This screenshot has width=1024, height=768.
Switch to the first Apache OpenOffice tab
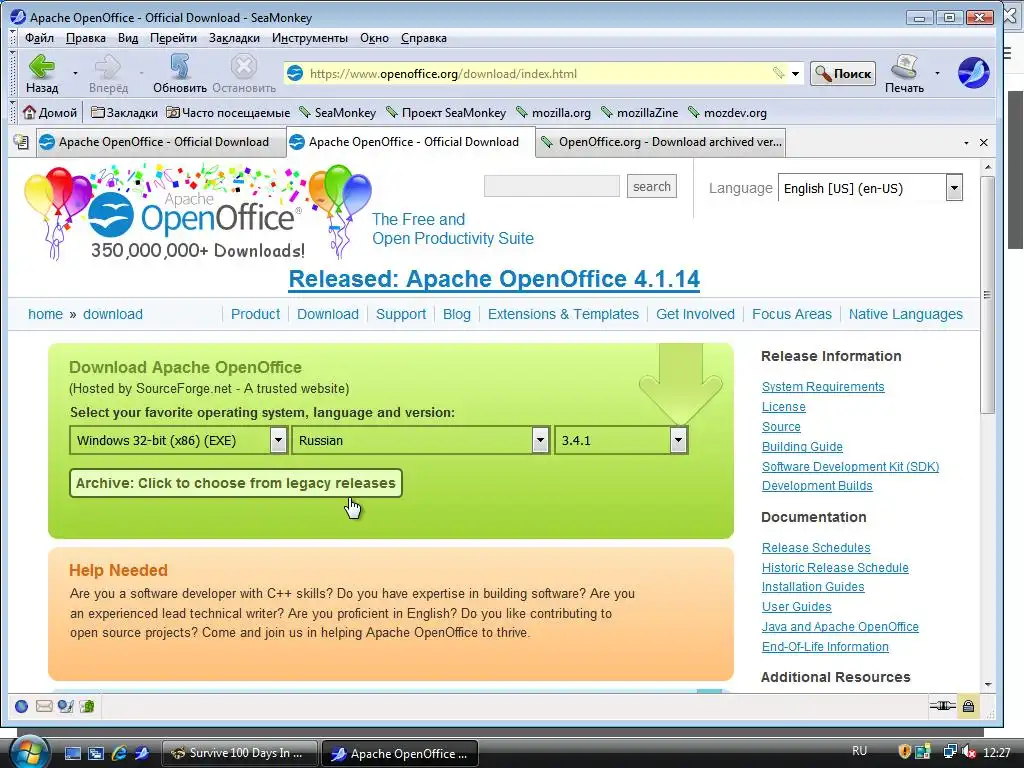pos(161,142)
